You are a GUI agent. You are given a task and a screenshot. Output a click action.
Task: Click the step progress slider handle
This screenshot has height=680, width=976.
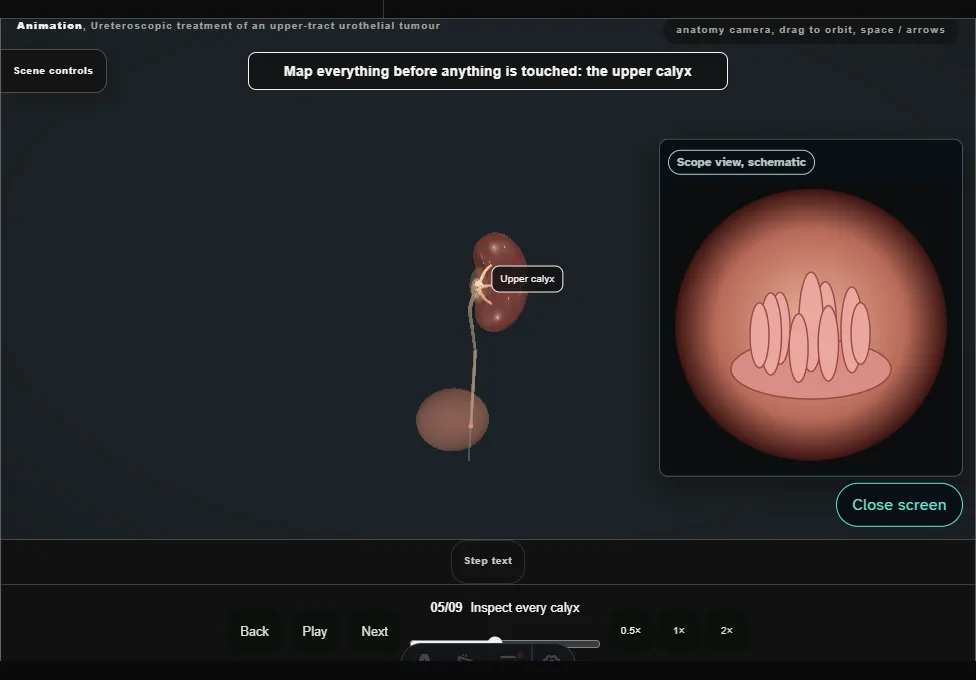pyautogui.click(x=495, y=641)
